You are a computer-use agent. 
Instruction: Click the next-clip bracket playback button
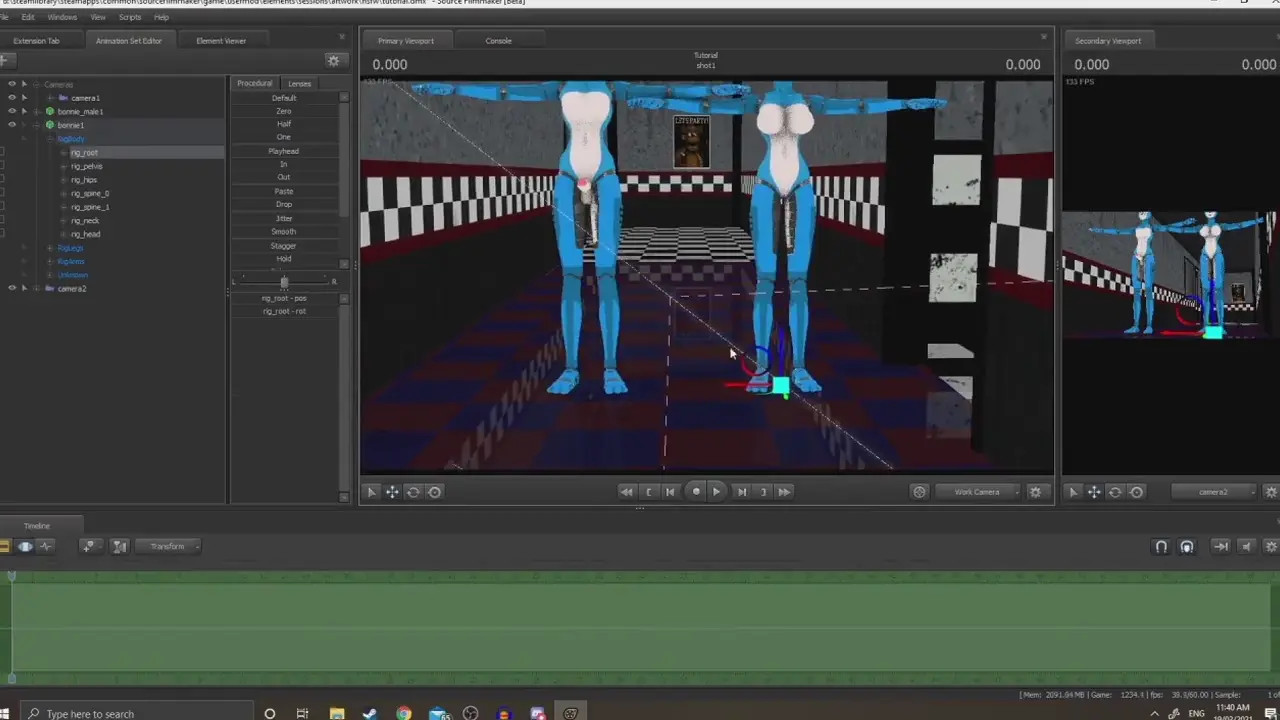tap(763, 492)
